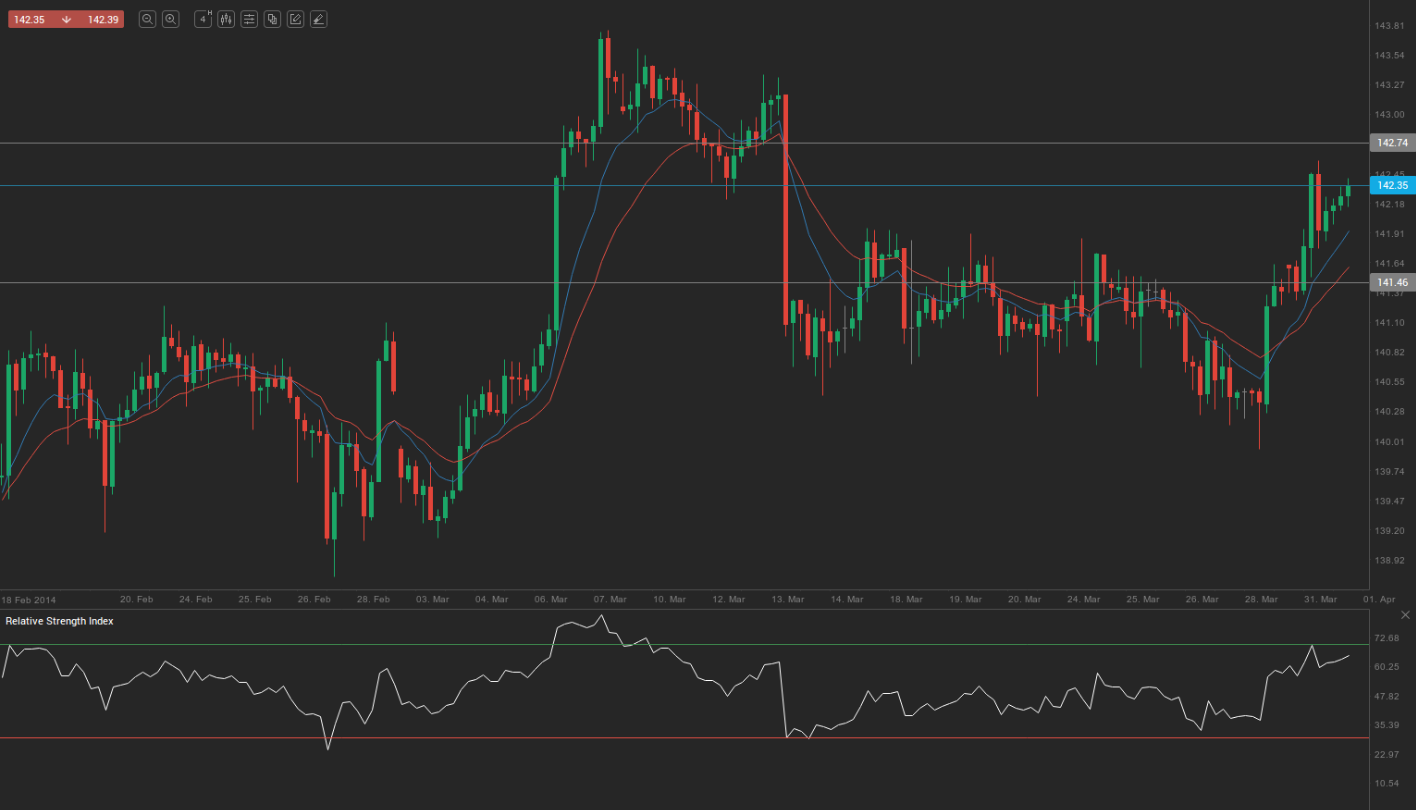The image size is (1416, 810).
Task: Click the zoom in magnifier icon
Action: click(170, 19)
